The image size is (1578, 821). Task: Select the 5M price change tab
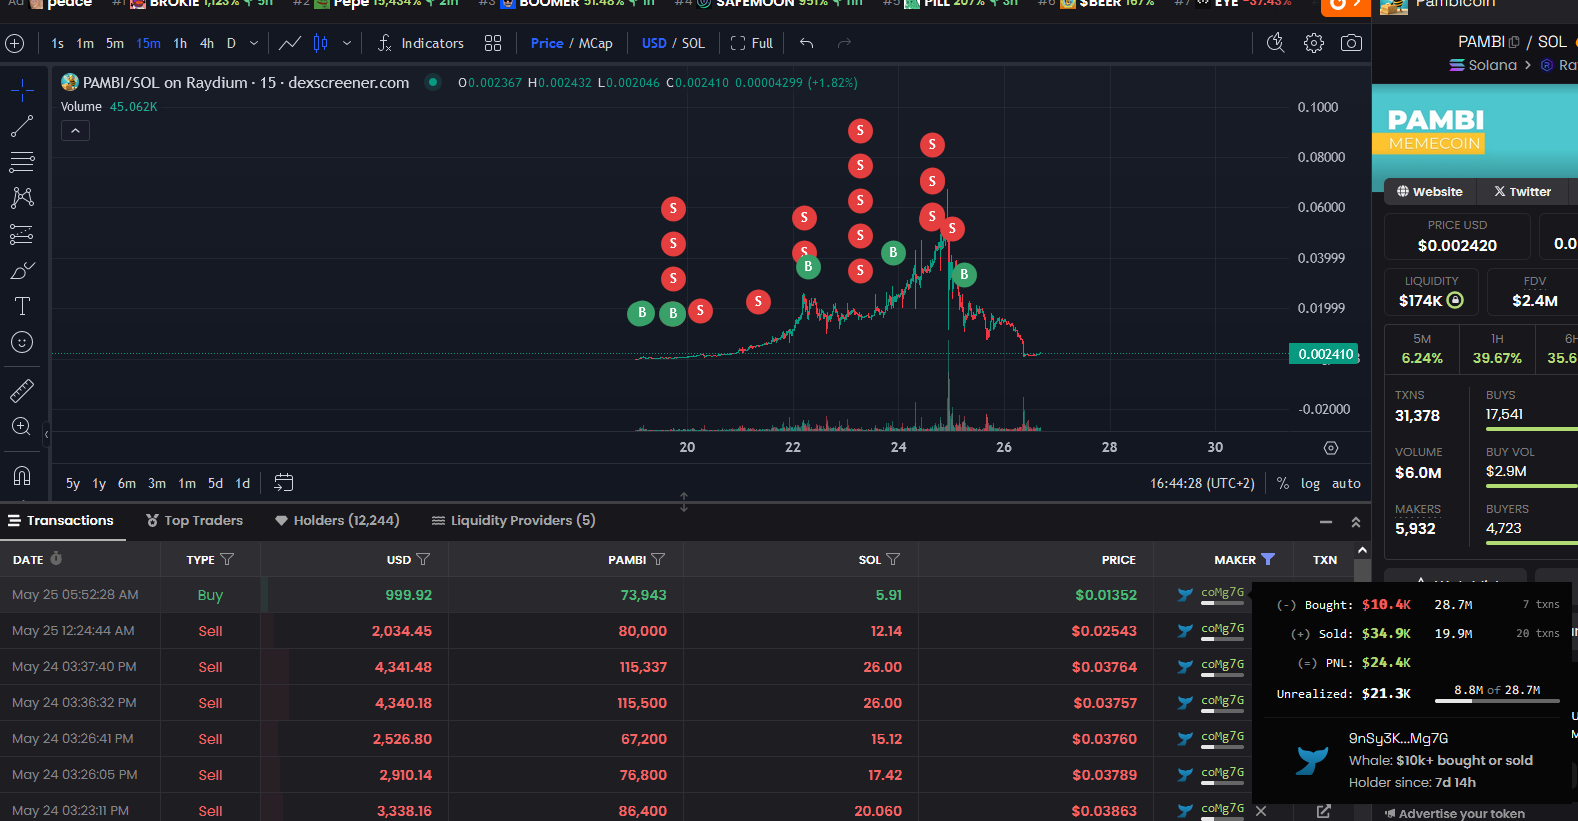(1422, 348)
